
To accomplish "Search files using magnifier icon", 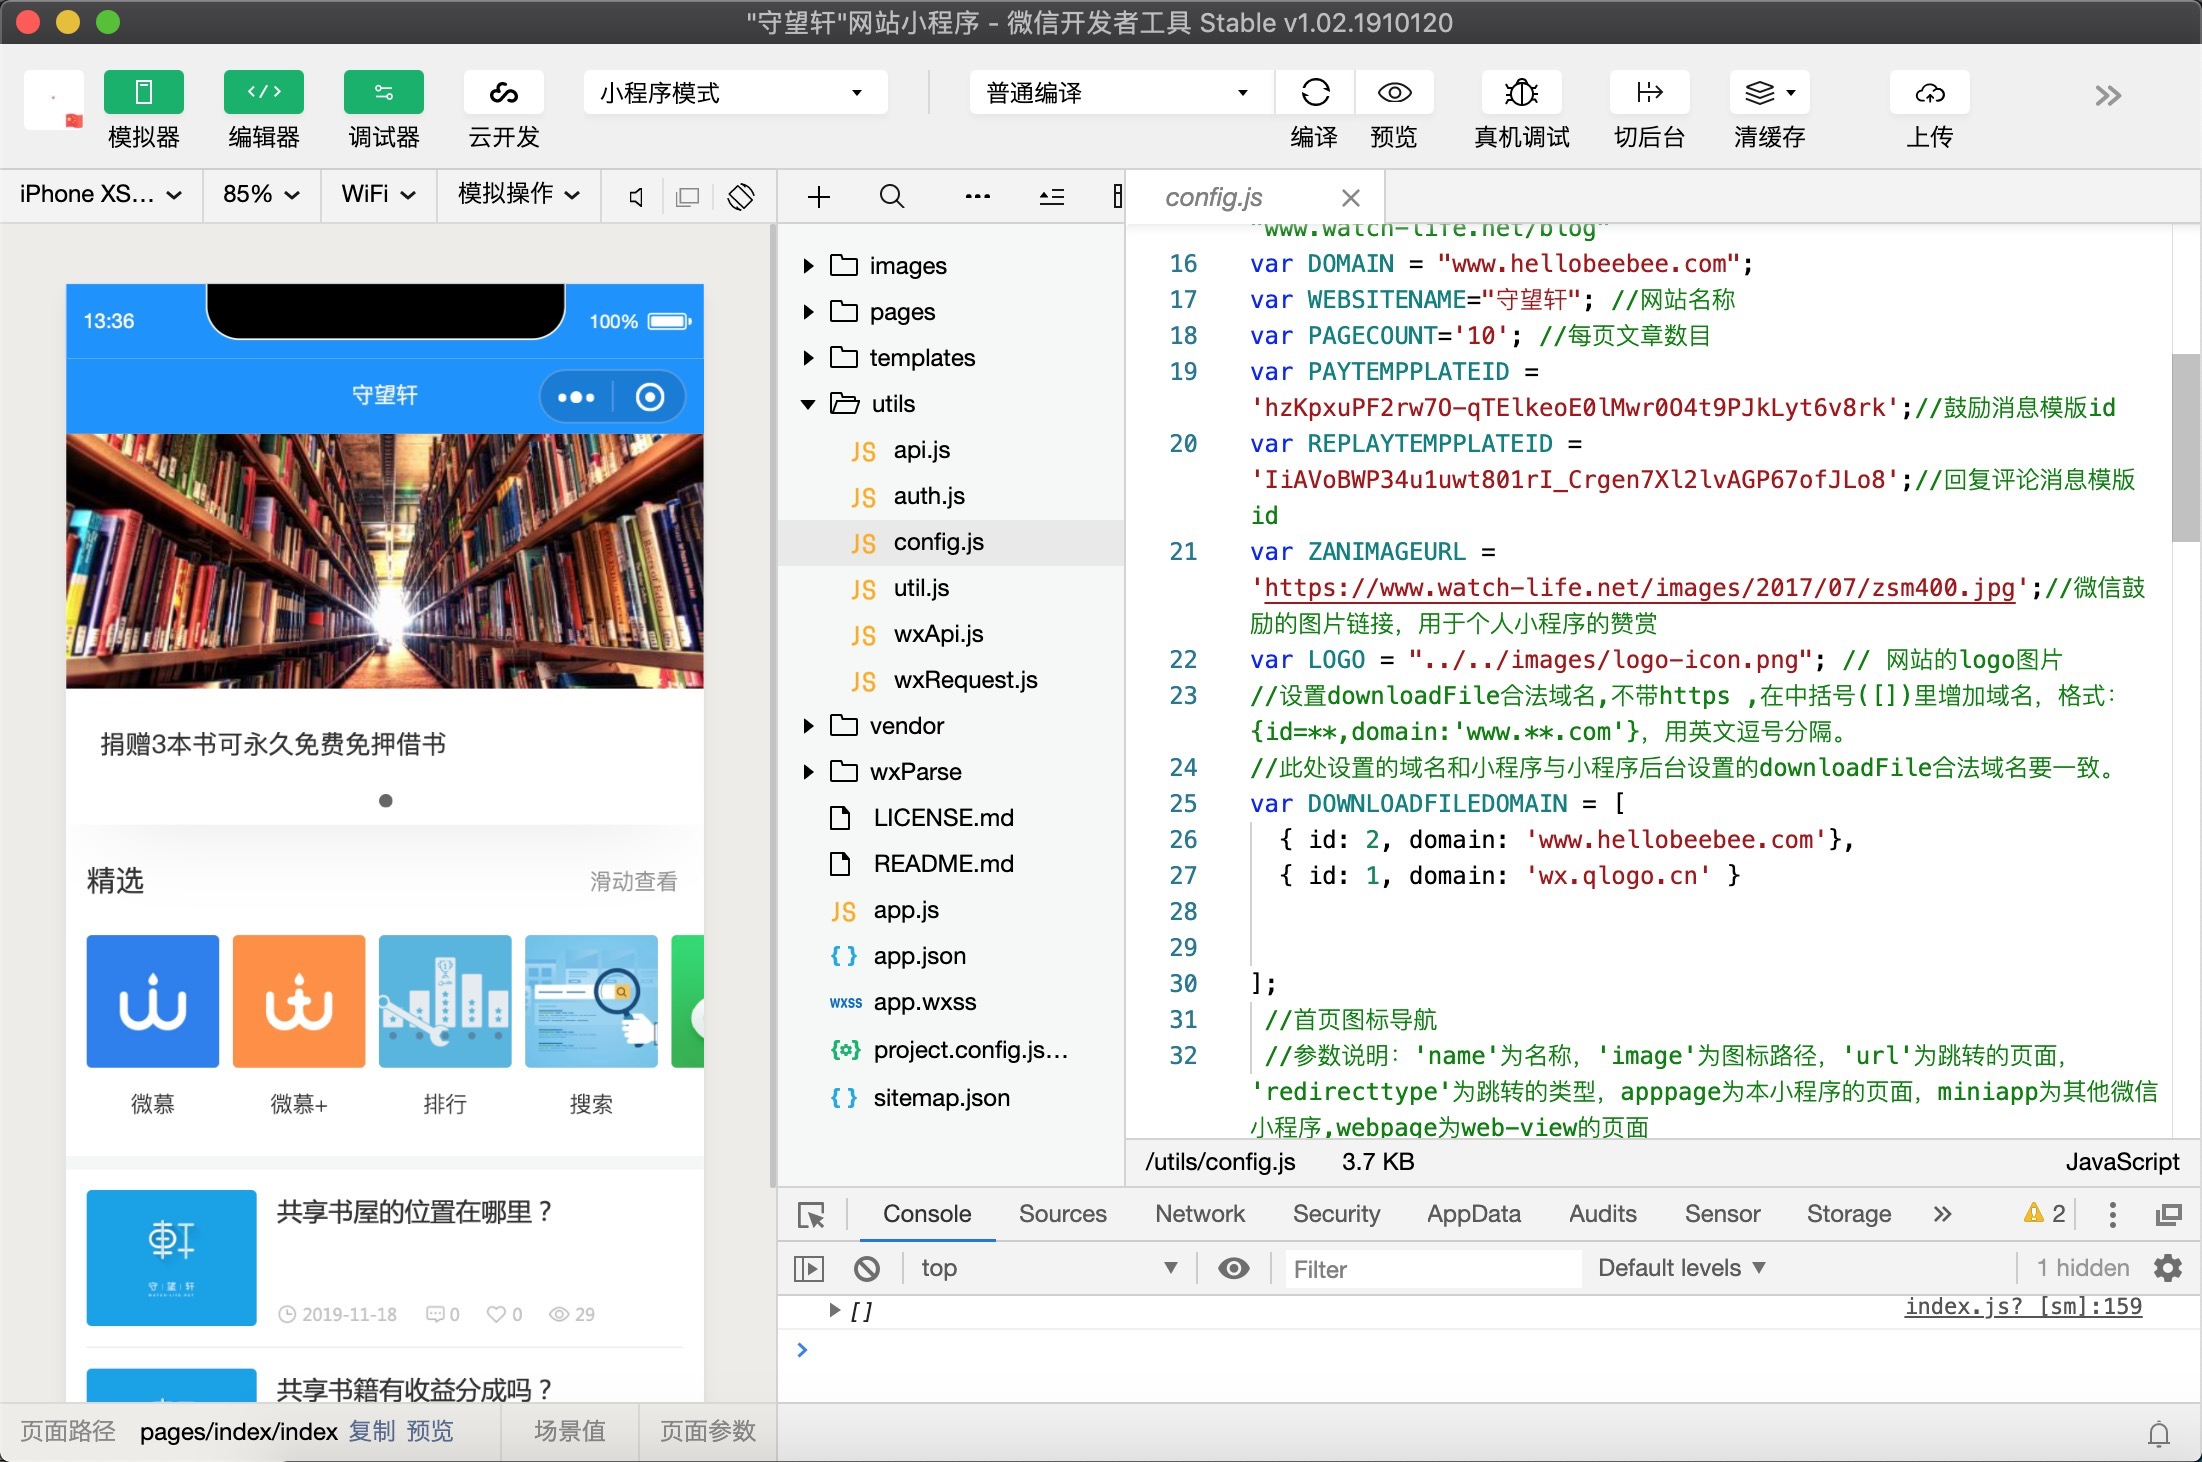I will (891, 197).
